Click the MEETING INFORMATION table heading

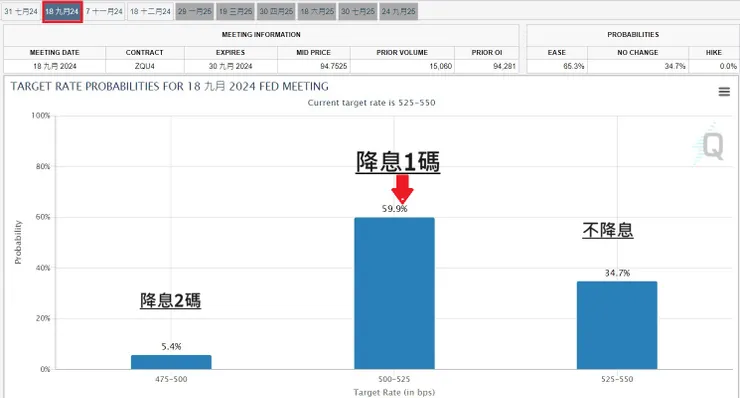[261, 34]
